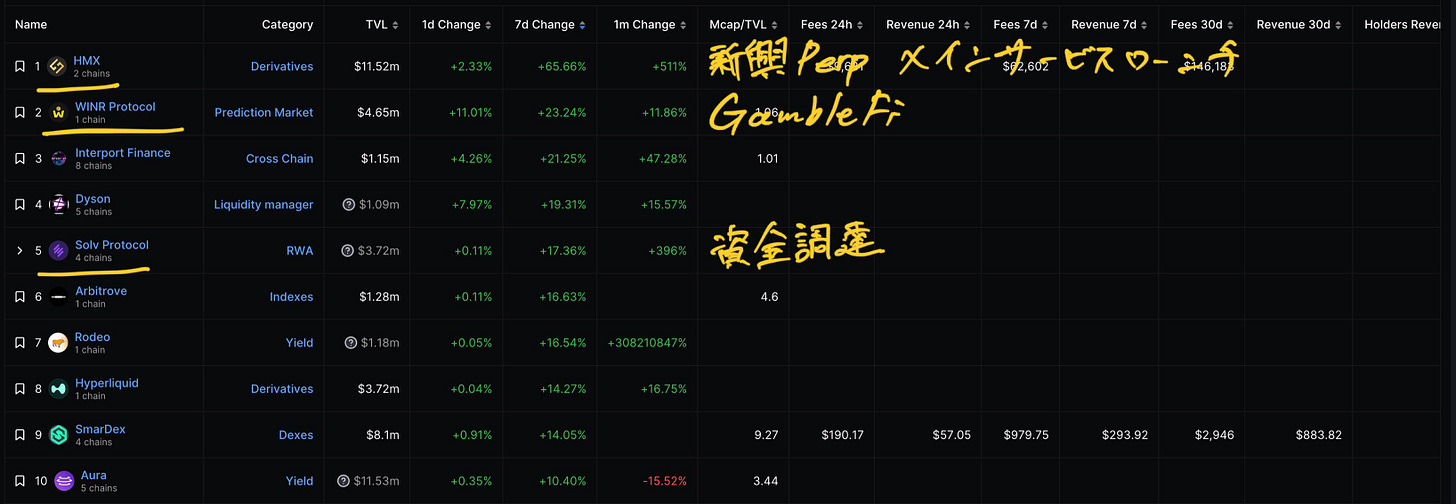
Task: Open the Hyperliquid protocol link
Action: pyautogui.click(x=107, y=383)
